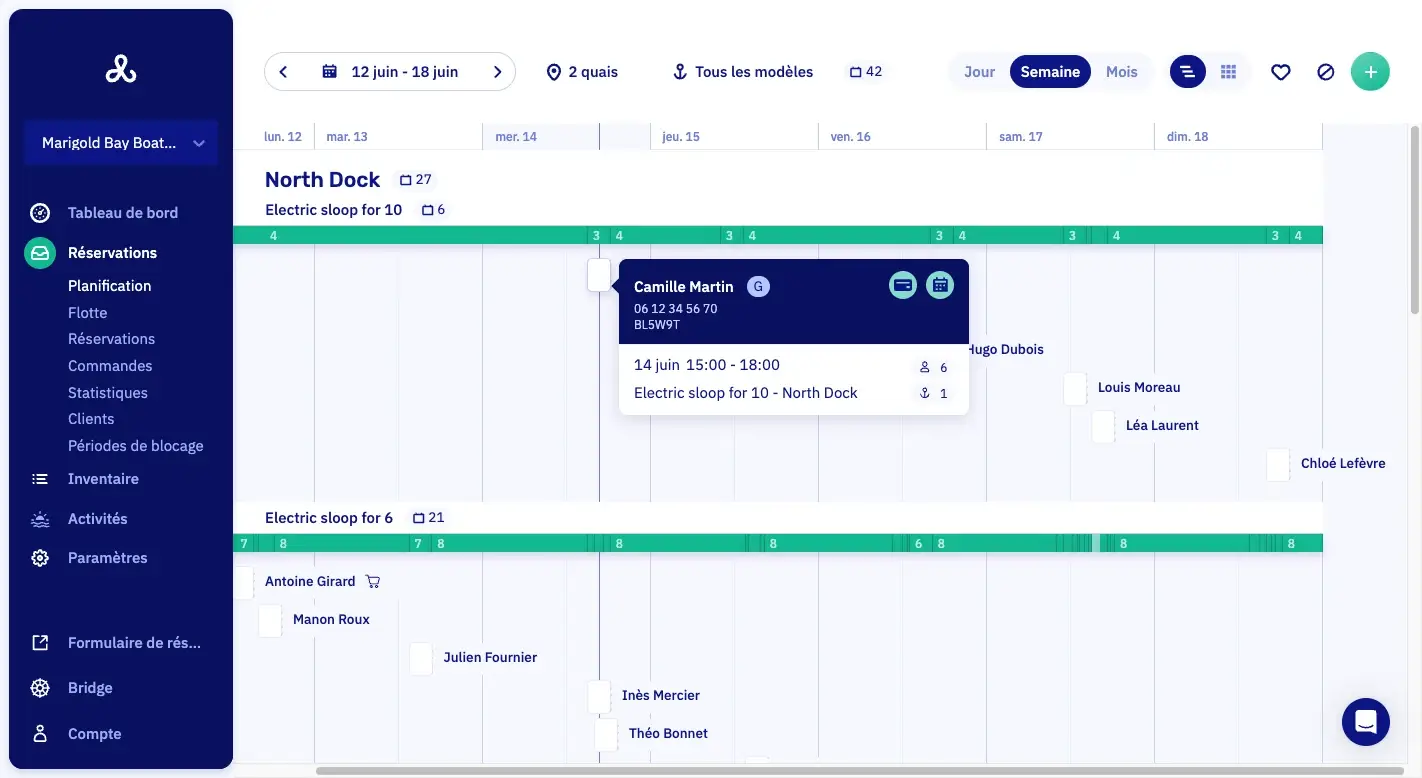Open Flotte in the sidebar submenu
1422x778 pixels.
[87, 313]
